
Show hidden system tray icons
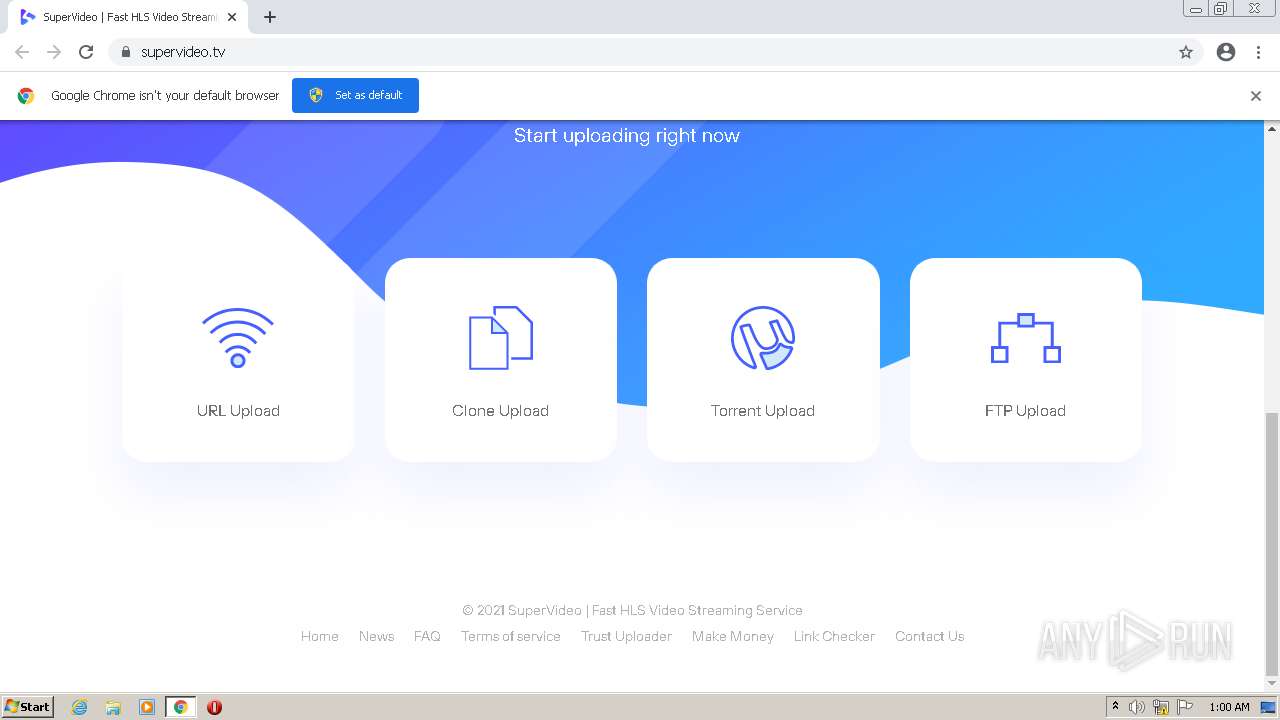pos(1115,707)
